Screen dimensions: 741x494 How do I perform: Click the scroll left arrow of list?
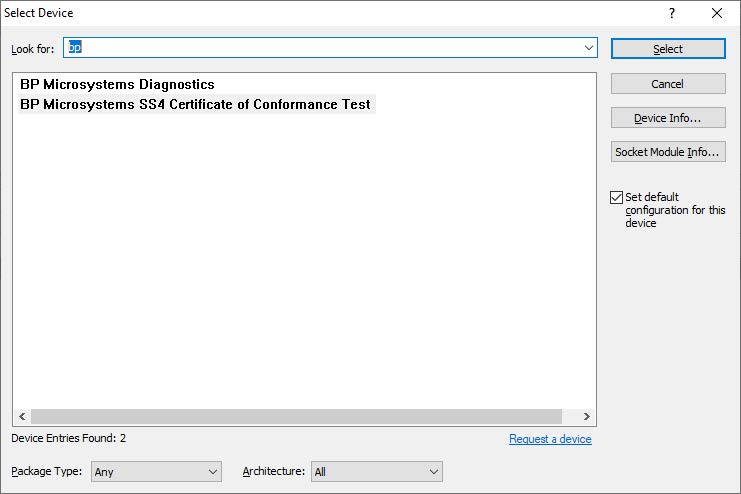[22, 416]
